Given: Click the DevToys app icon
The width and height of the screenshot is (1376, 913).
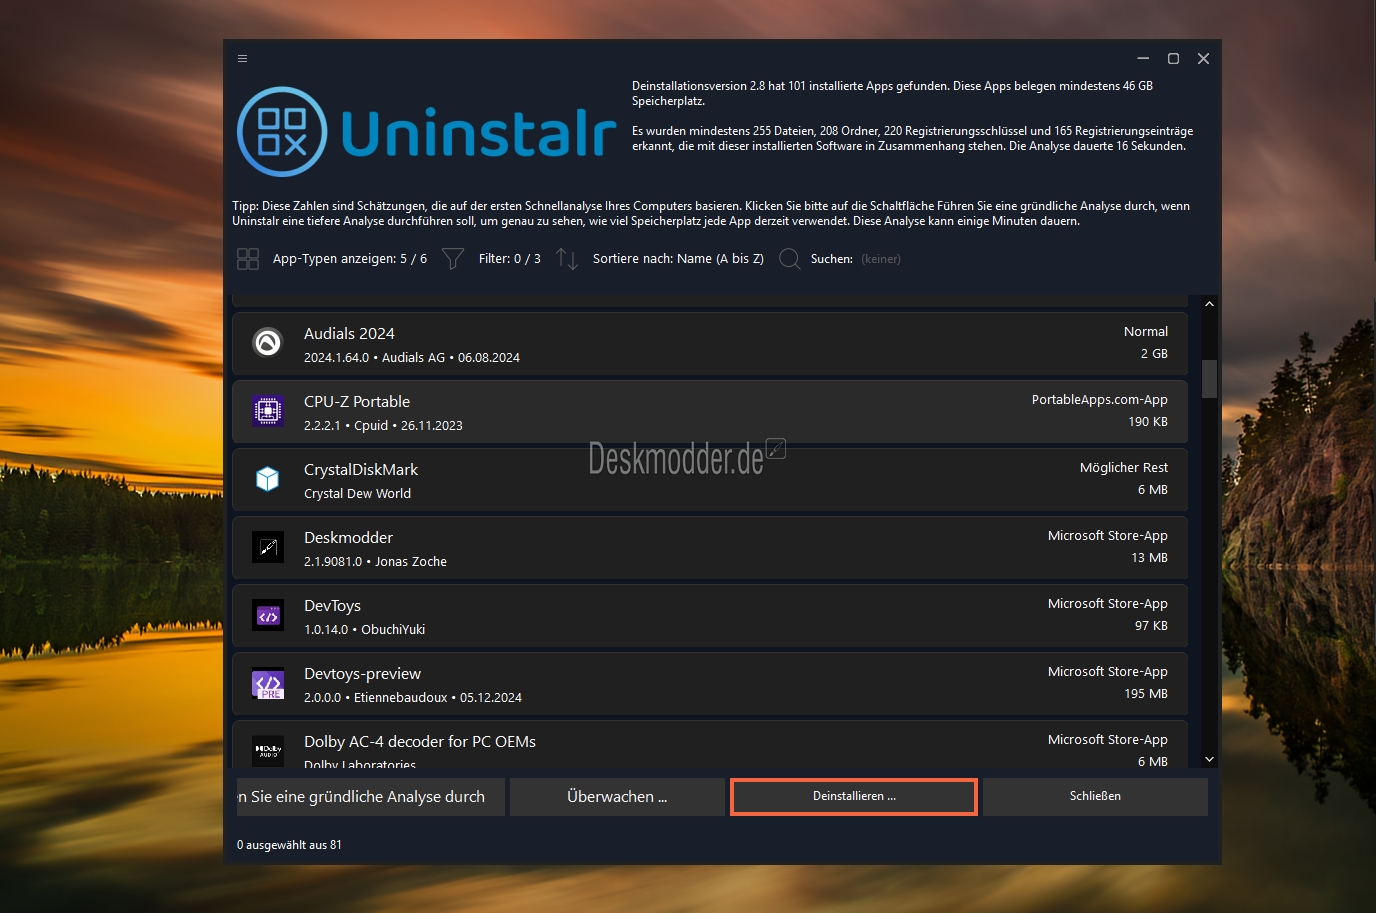Looking at the screenshot, I should tap(268, 615).
